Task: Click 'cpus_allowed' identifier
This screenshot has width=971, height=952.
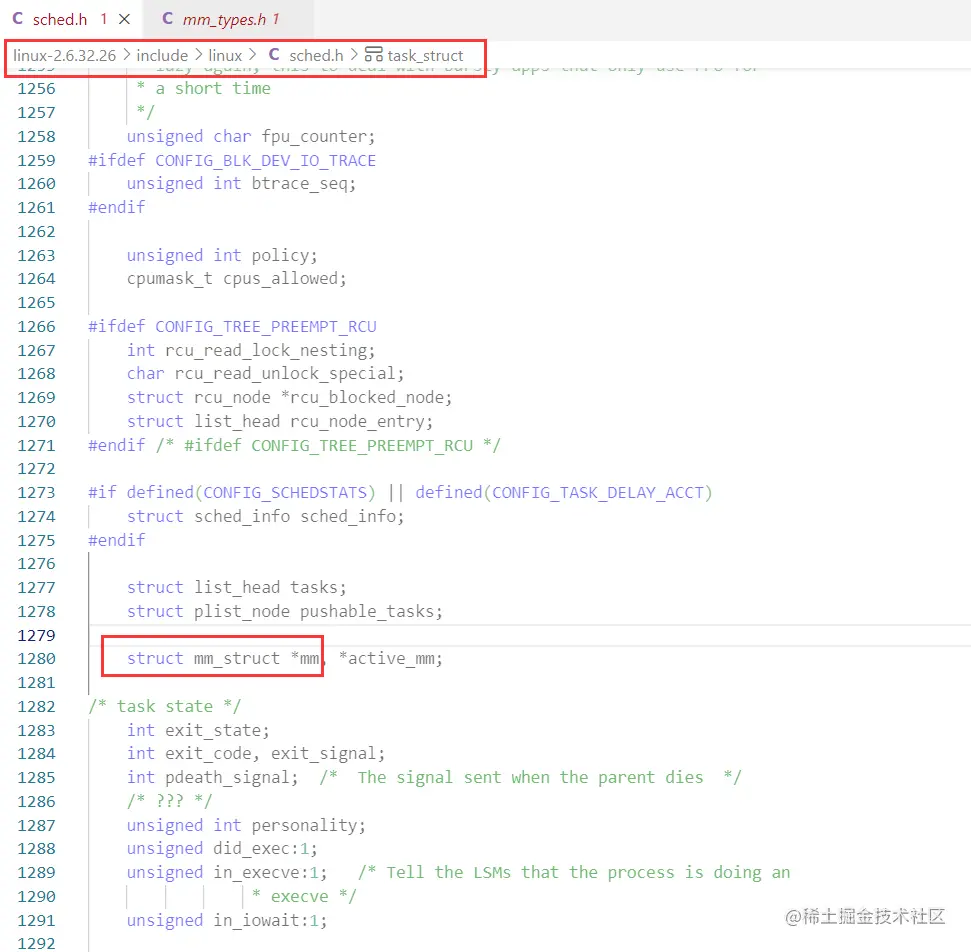Action: click(281, 279)
